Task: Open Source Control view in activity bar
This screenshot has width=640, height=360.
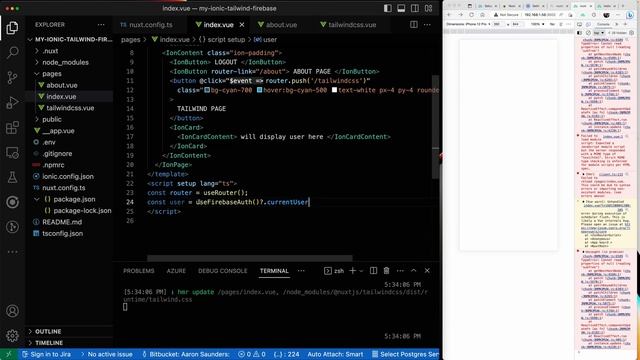Action: 12,77
